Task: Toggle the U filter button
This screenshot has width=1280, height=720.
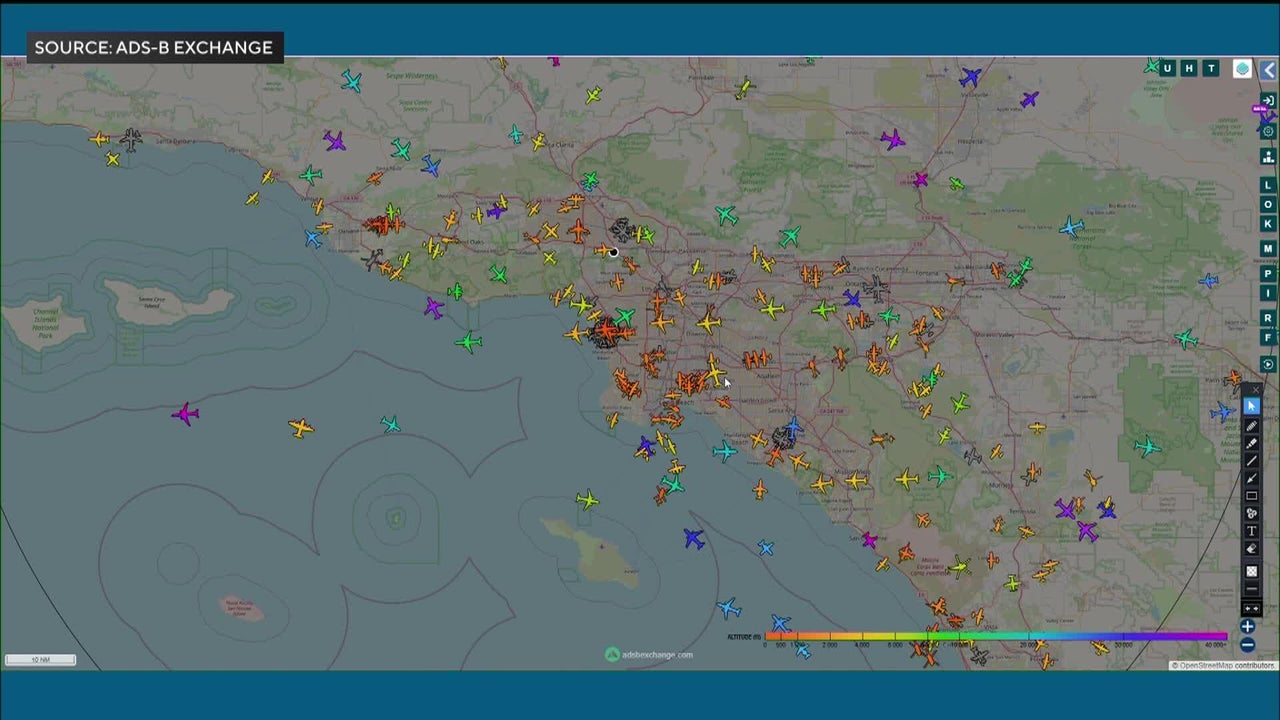Action: coord(1167,68)
